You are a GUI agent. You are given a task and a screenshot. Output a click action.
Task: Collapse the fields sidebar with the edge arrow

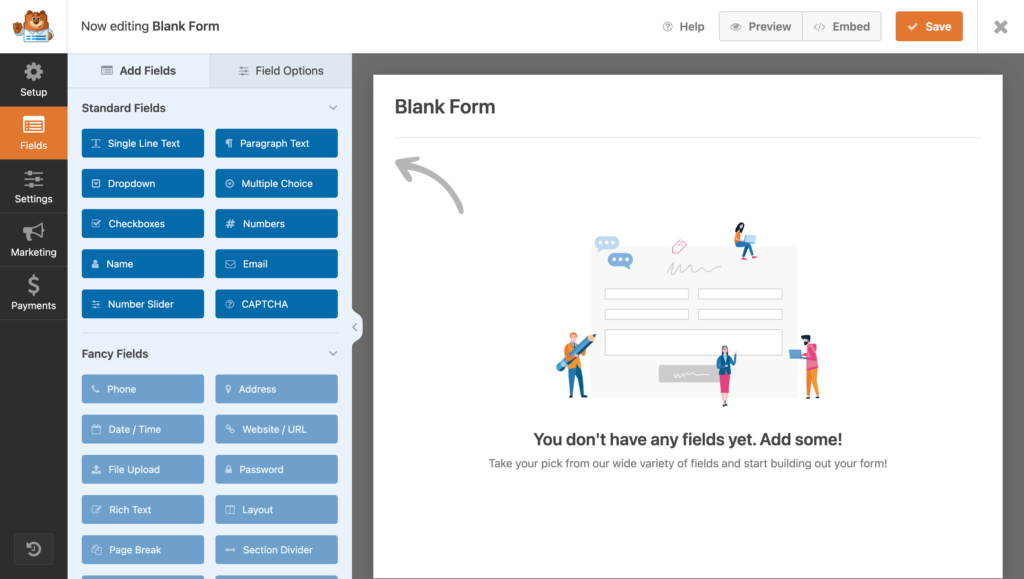point(355,326)
